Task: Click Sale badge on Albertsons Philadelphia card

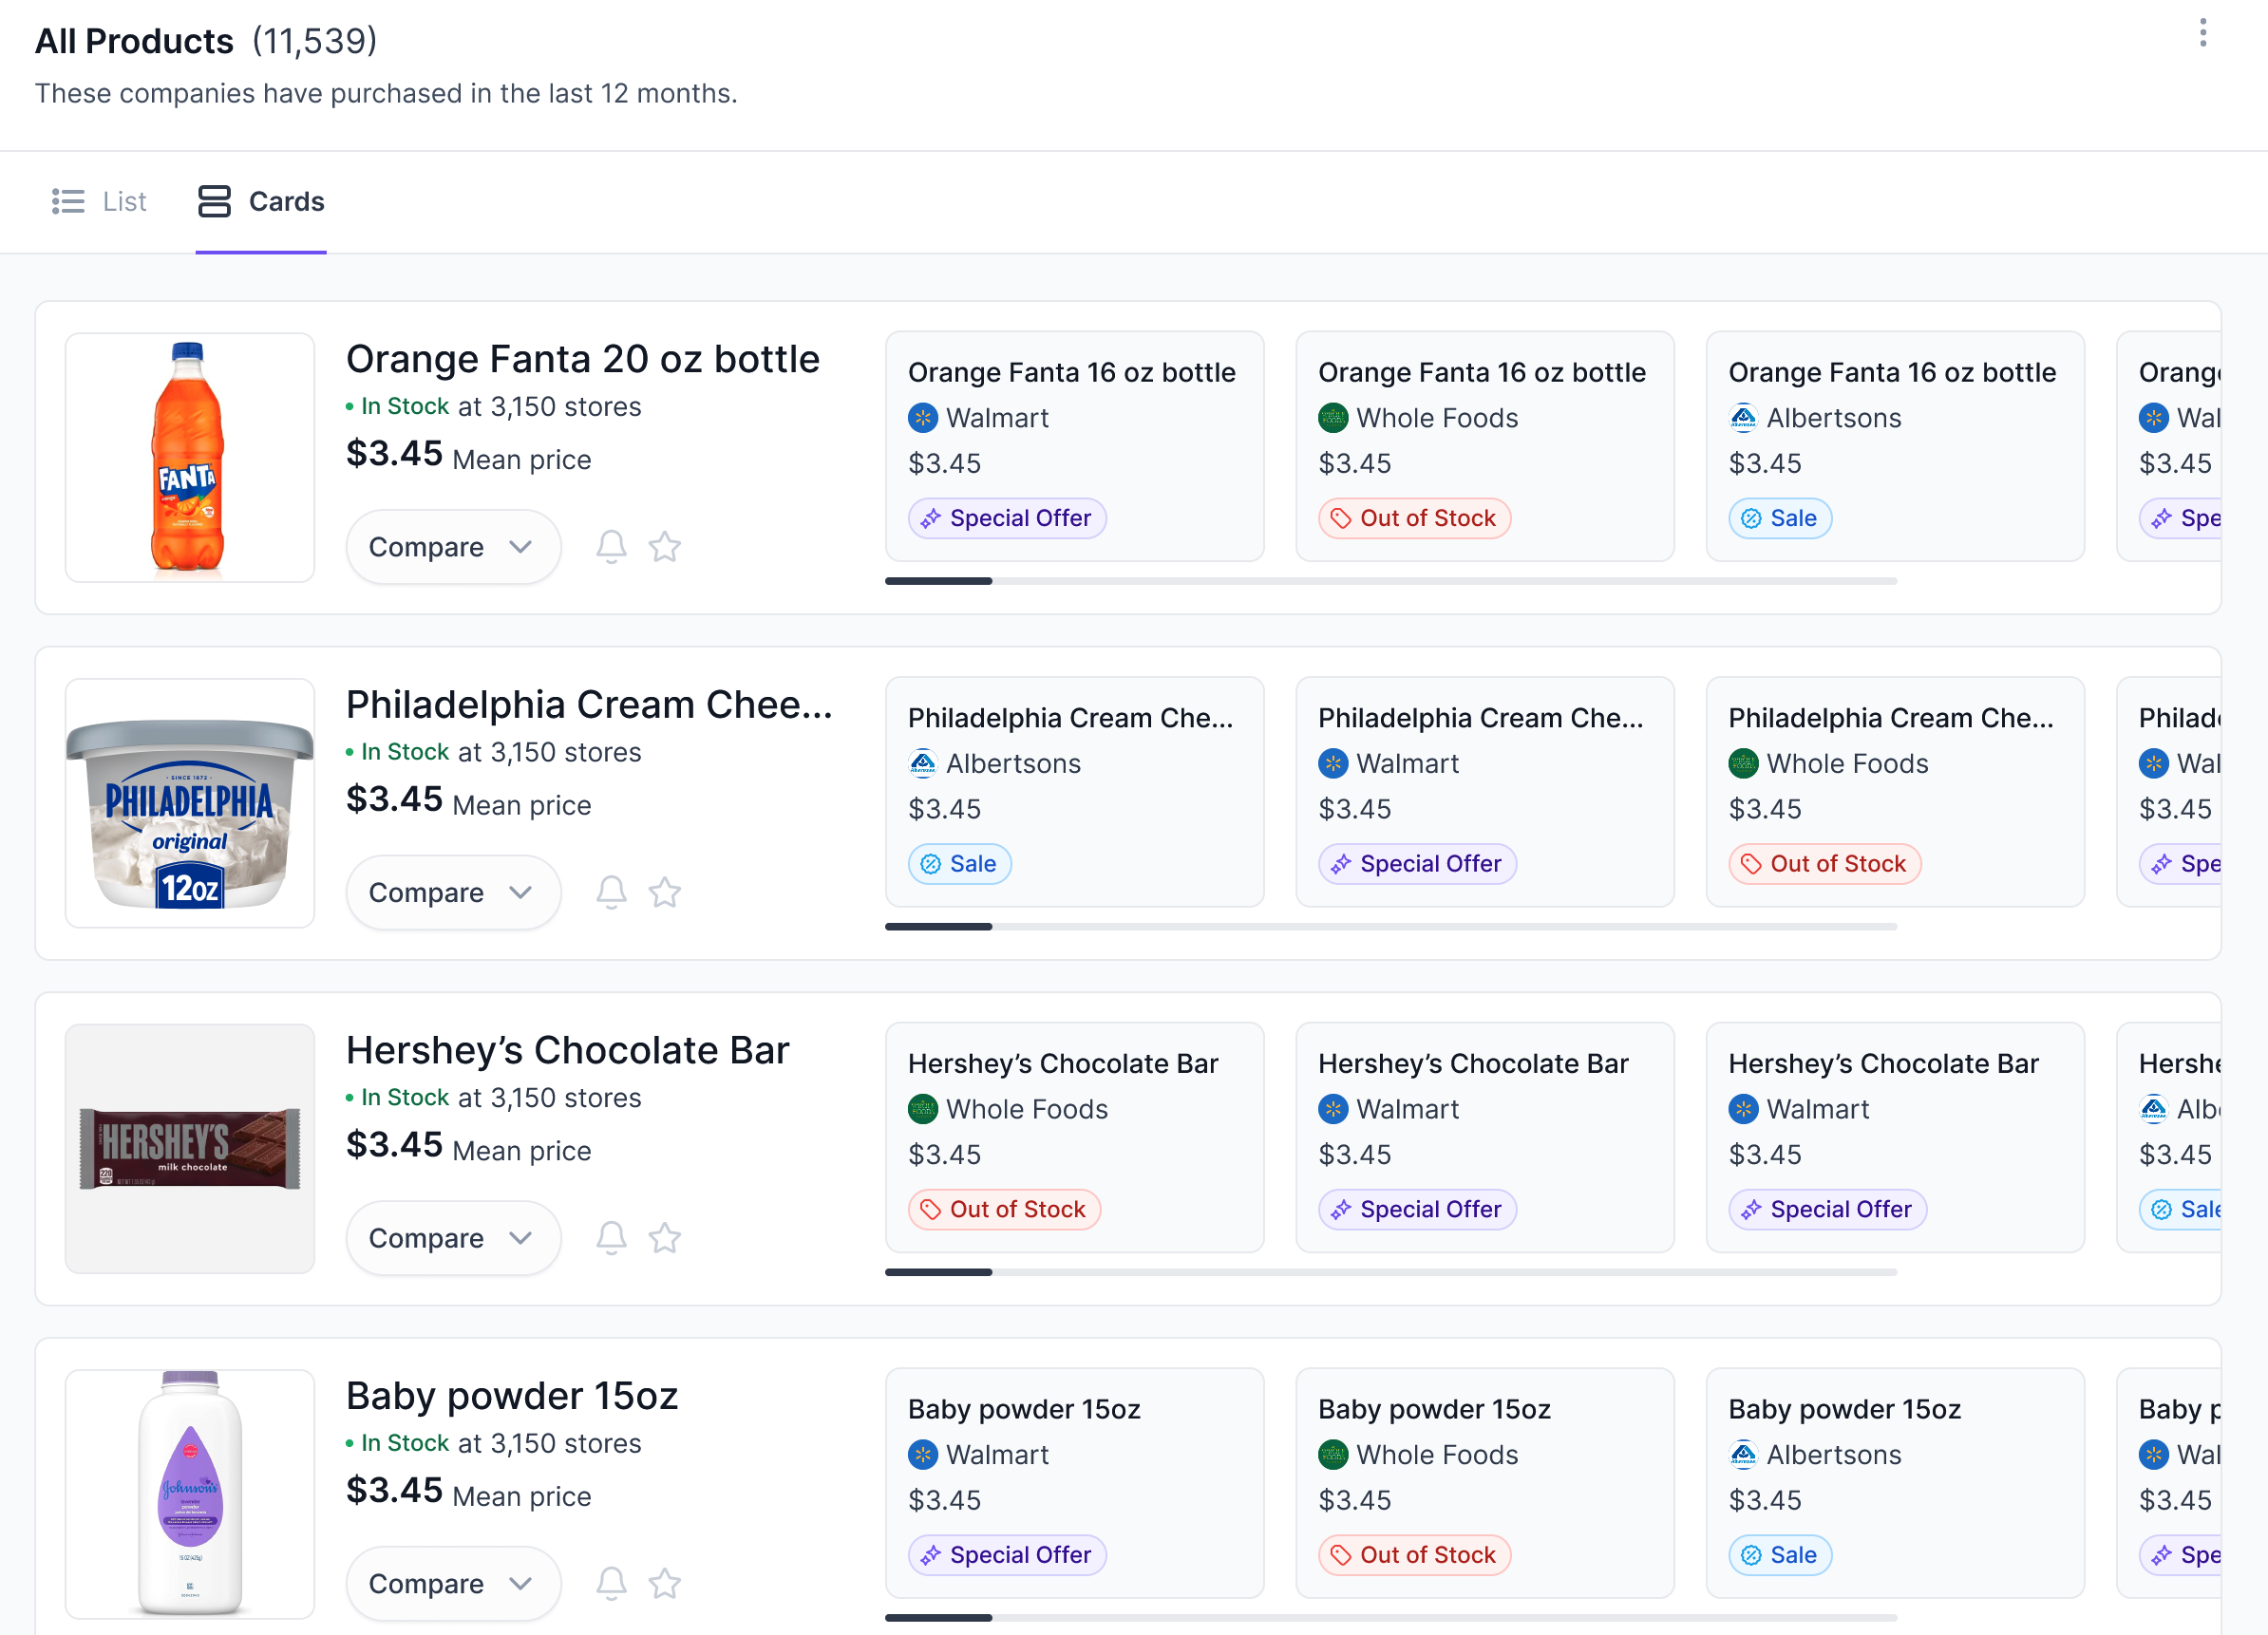Action: 959,864
